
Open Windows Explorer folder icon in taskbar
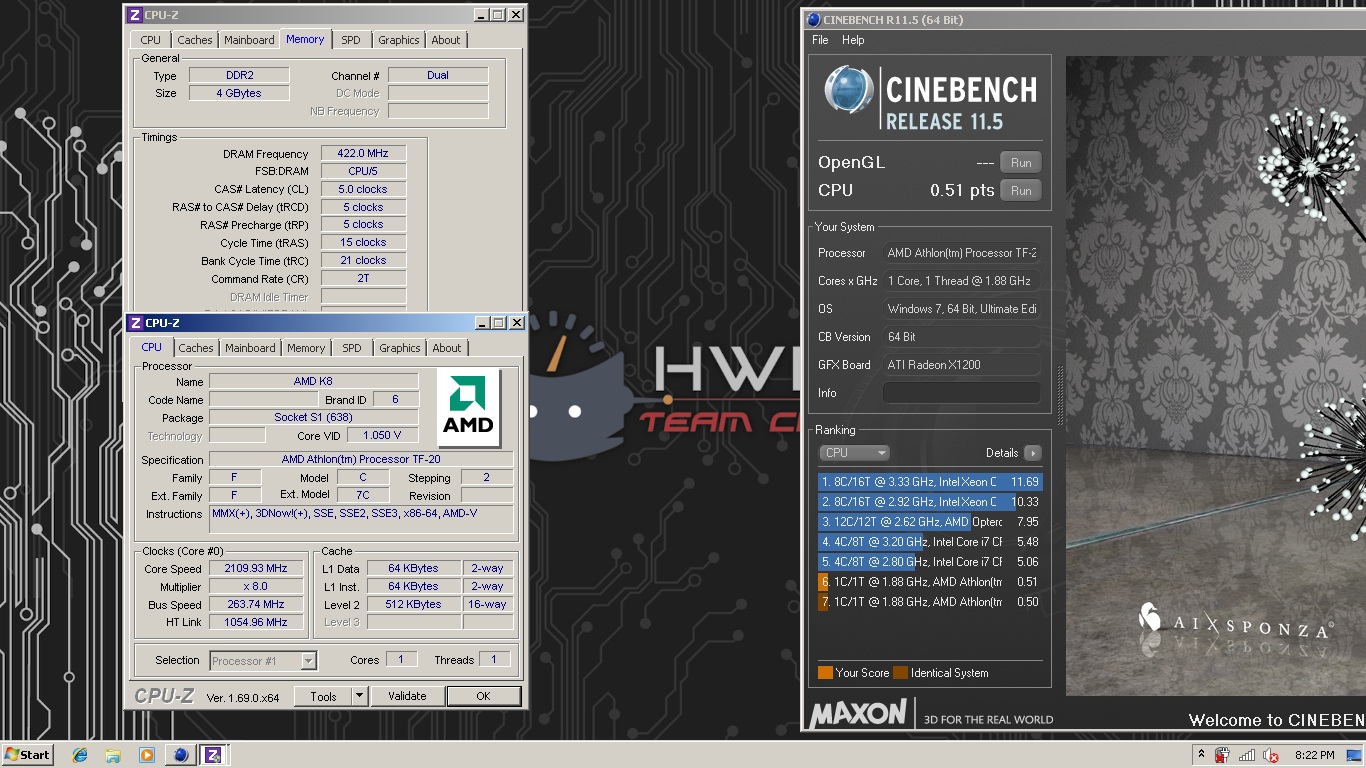point(113,755)
